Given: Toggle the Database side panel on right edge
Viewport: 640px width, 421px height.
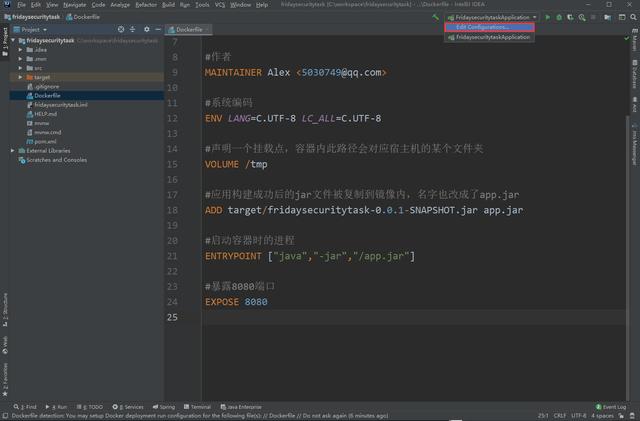Looking at the screenshot, I should pyautogui.click(x=634, y=76).
